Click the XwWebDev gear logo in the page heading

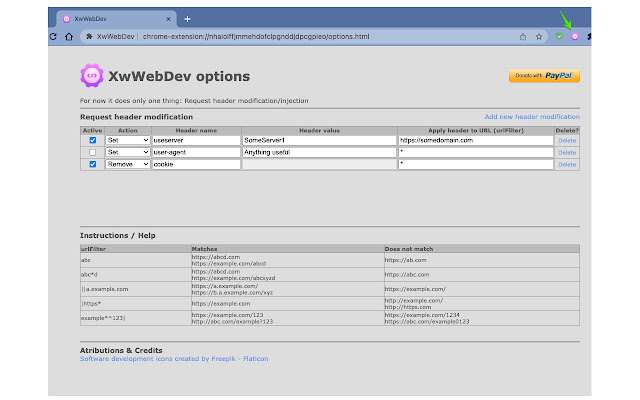pyautogui.click(x=92, y=76)
